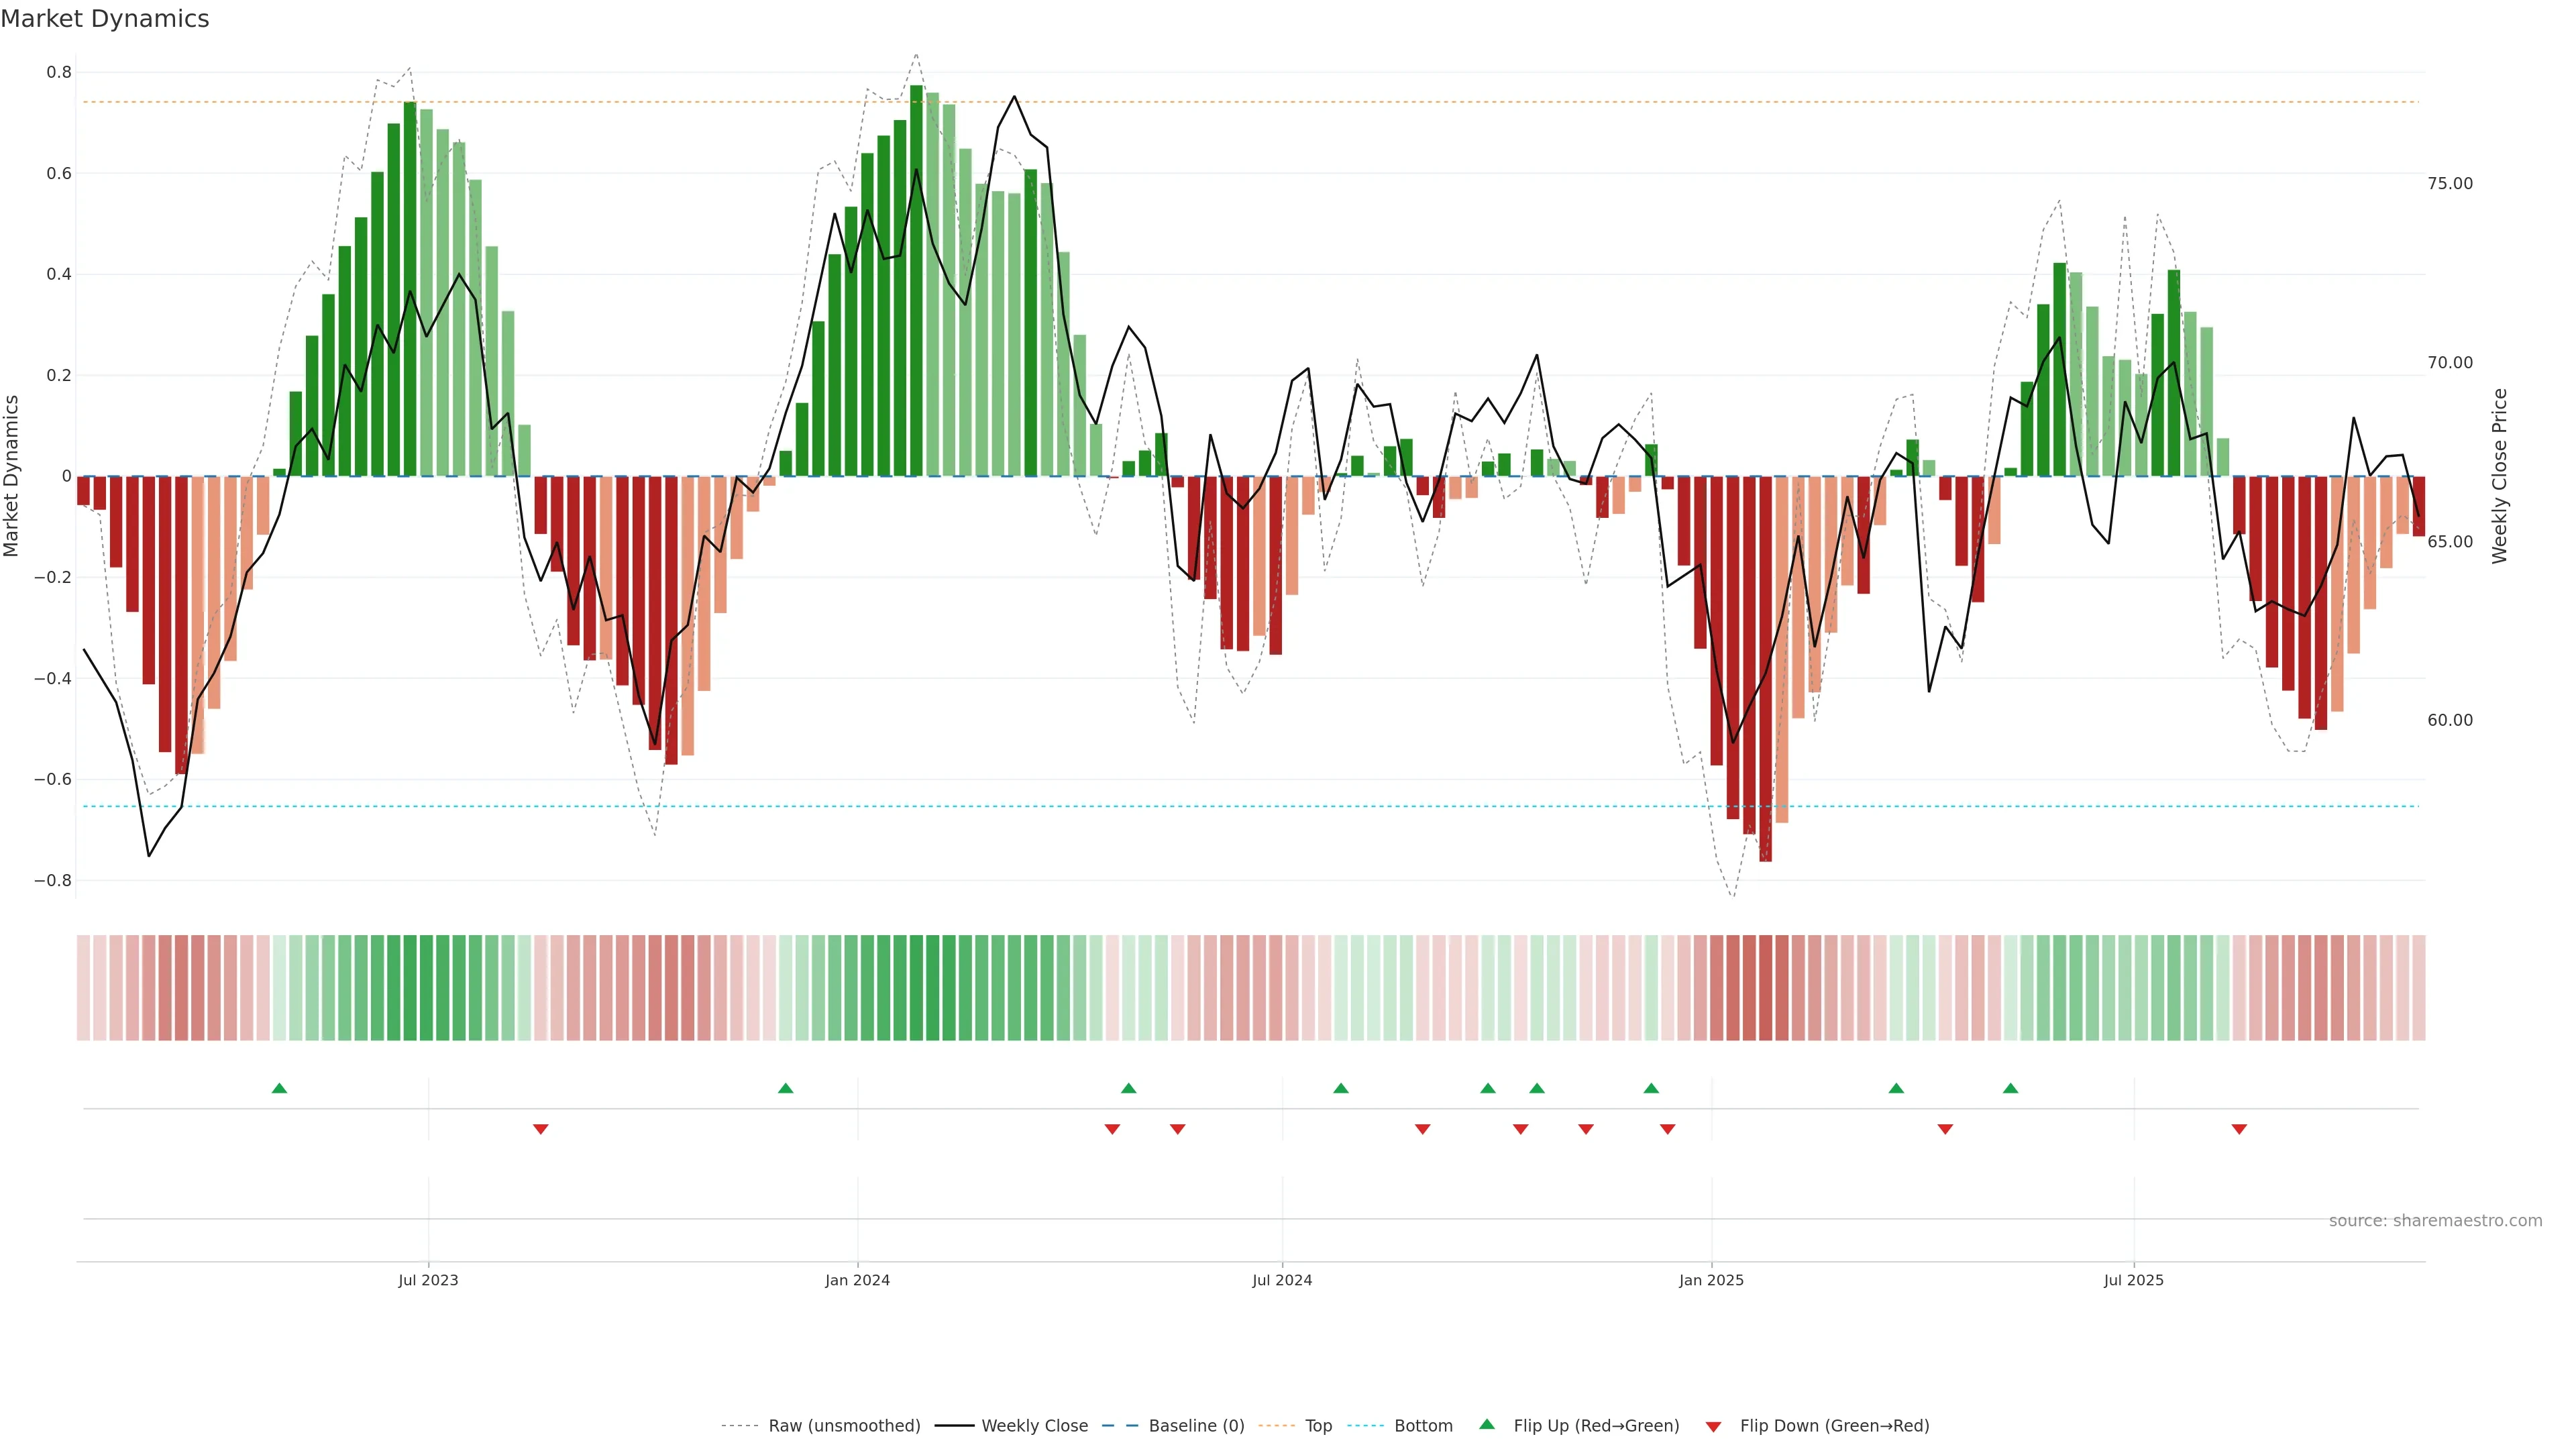Click the Jul 2025 x-axis label
This screenshot has height=1449, width=2576.
2133,1280
